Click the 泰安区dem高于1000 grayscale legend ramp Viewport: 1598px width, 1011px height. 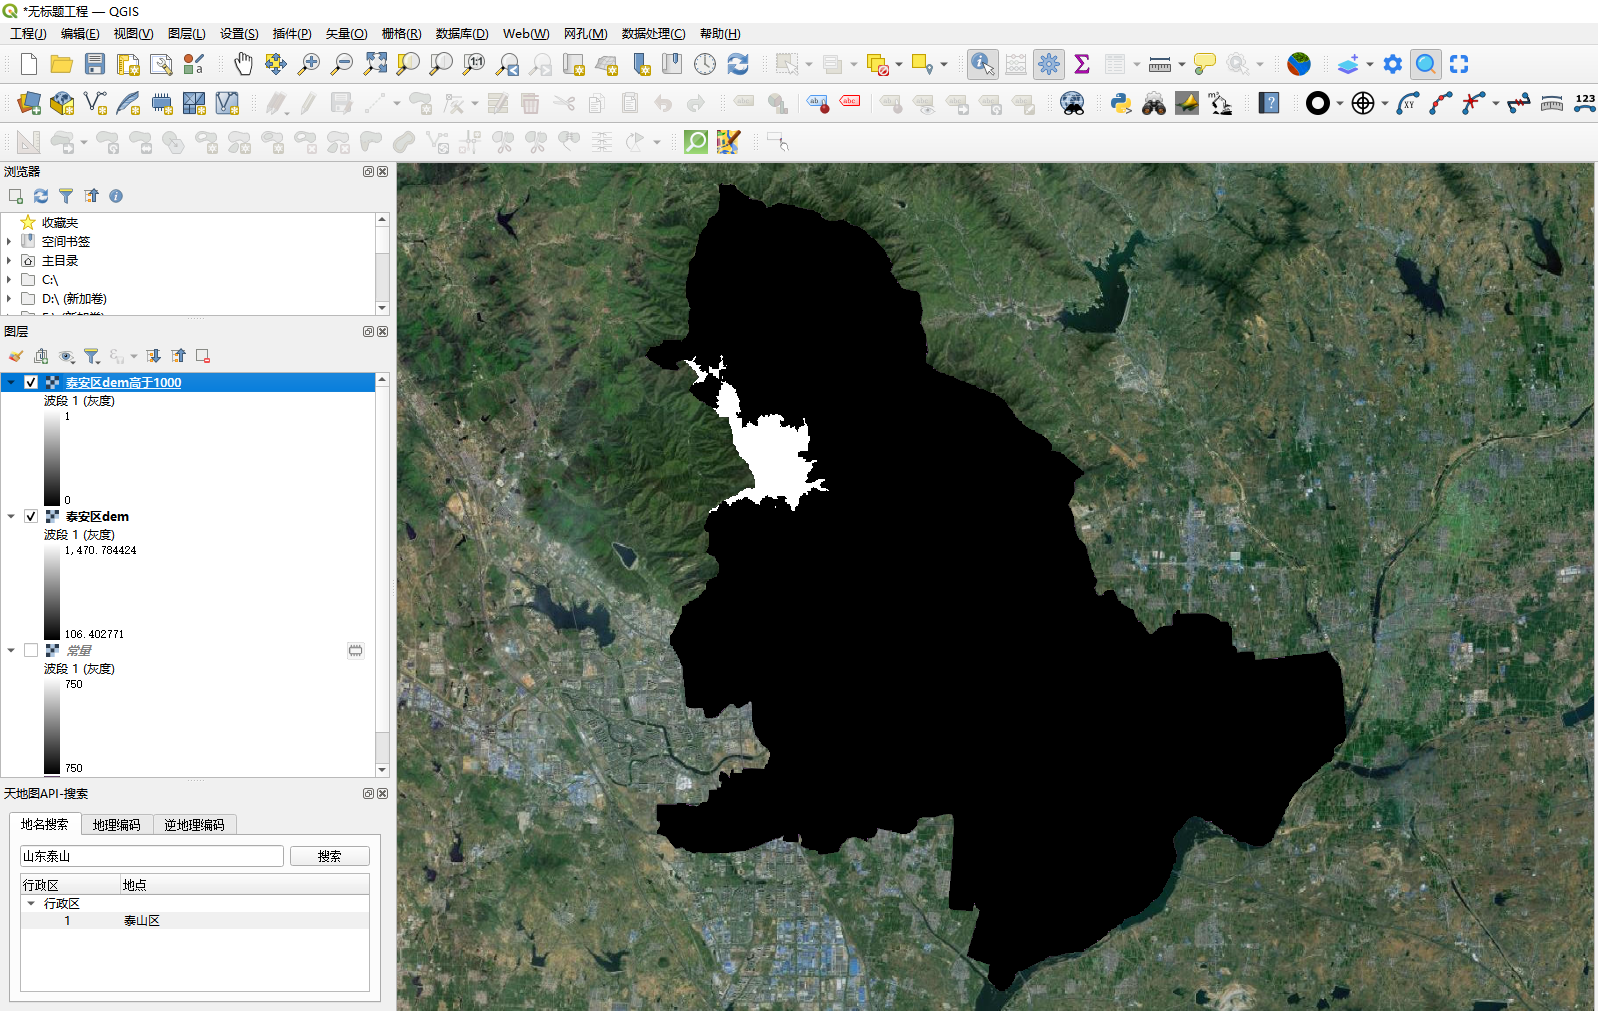point(52,458)
